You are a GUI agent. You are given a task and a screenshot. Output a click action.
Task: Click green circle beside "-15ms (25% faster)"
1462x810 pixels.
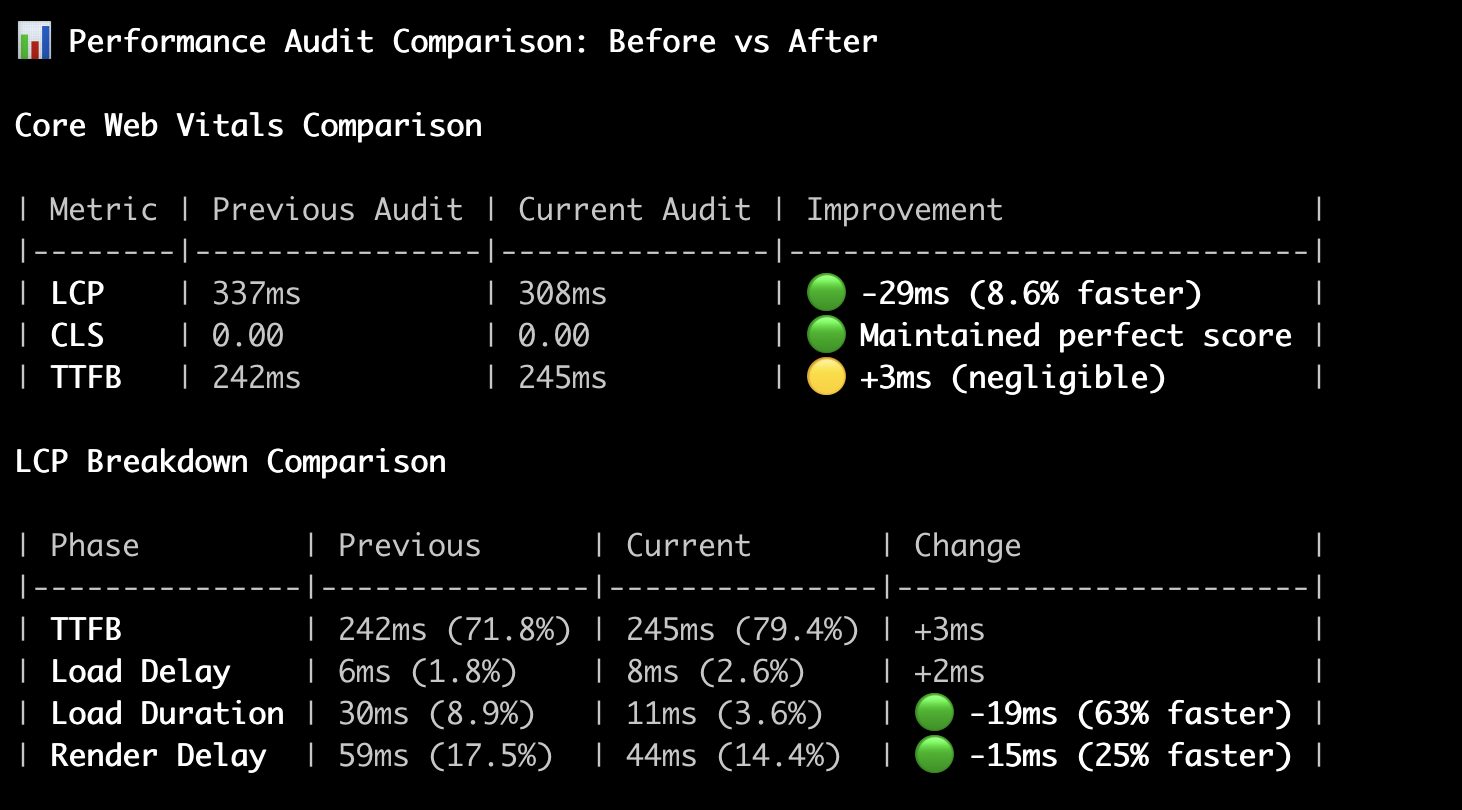click(x=934, y=755)
